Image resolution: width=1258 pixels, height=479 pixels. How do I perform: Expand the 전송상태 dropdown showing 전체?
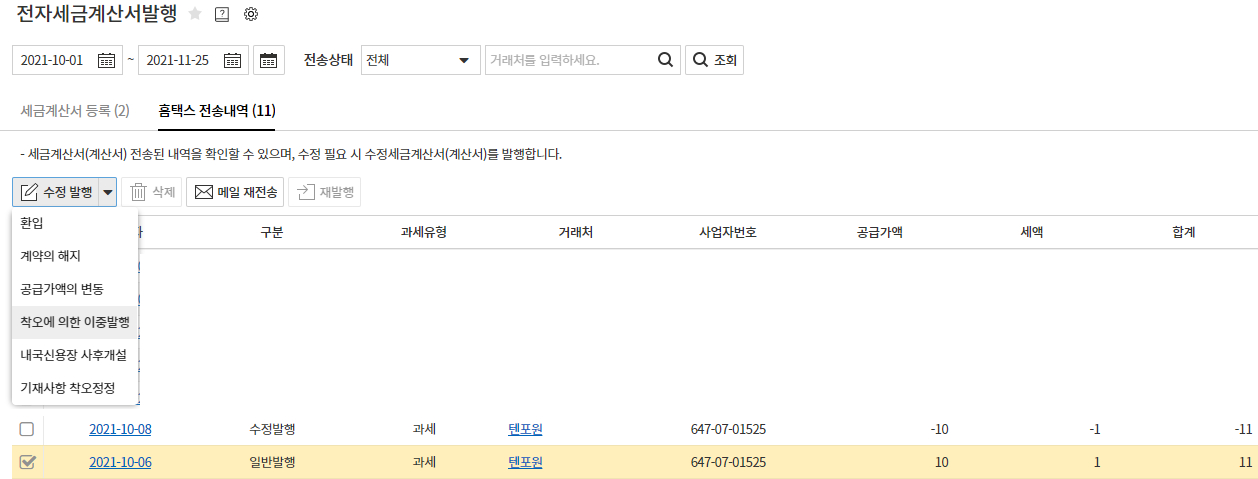tap(420, 60)
